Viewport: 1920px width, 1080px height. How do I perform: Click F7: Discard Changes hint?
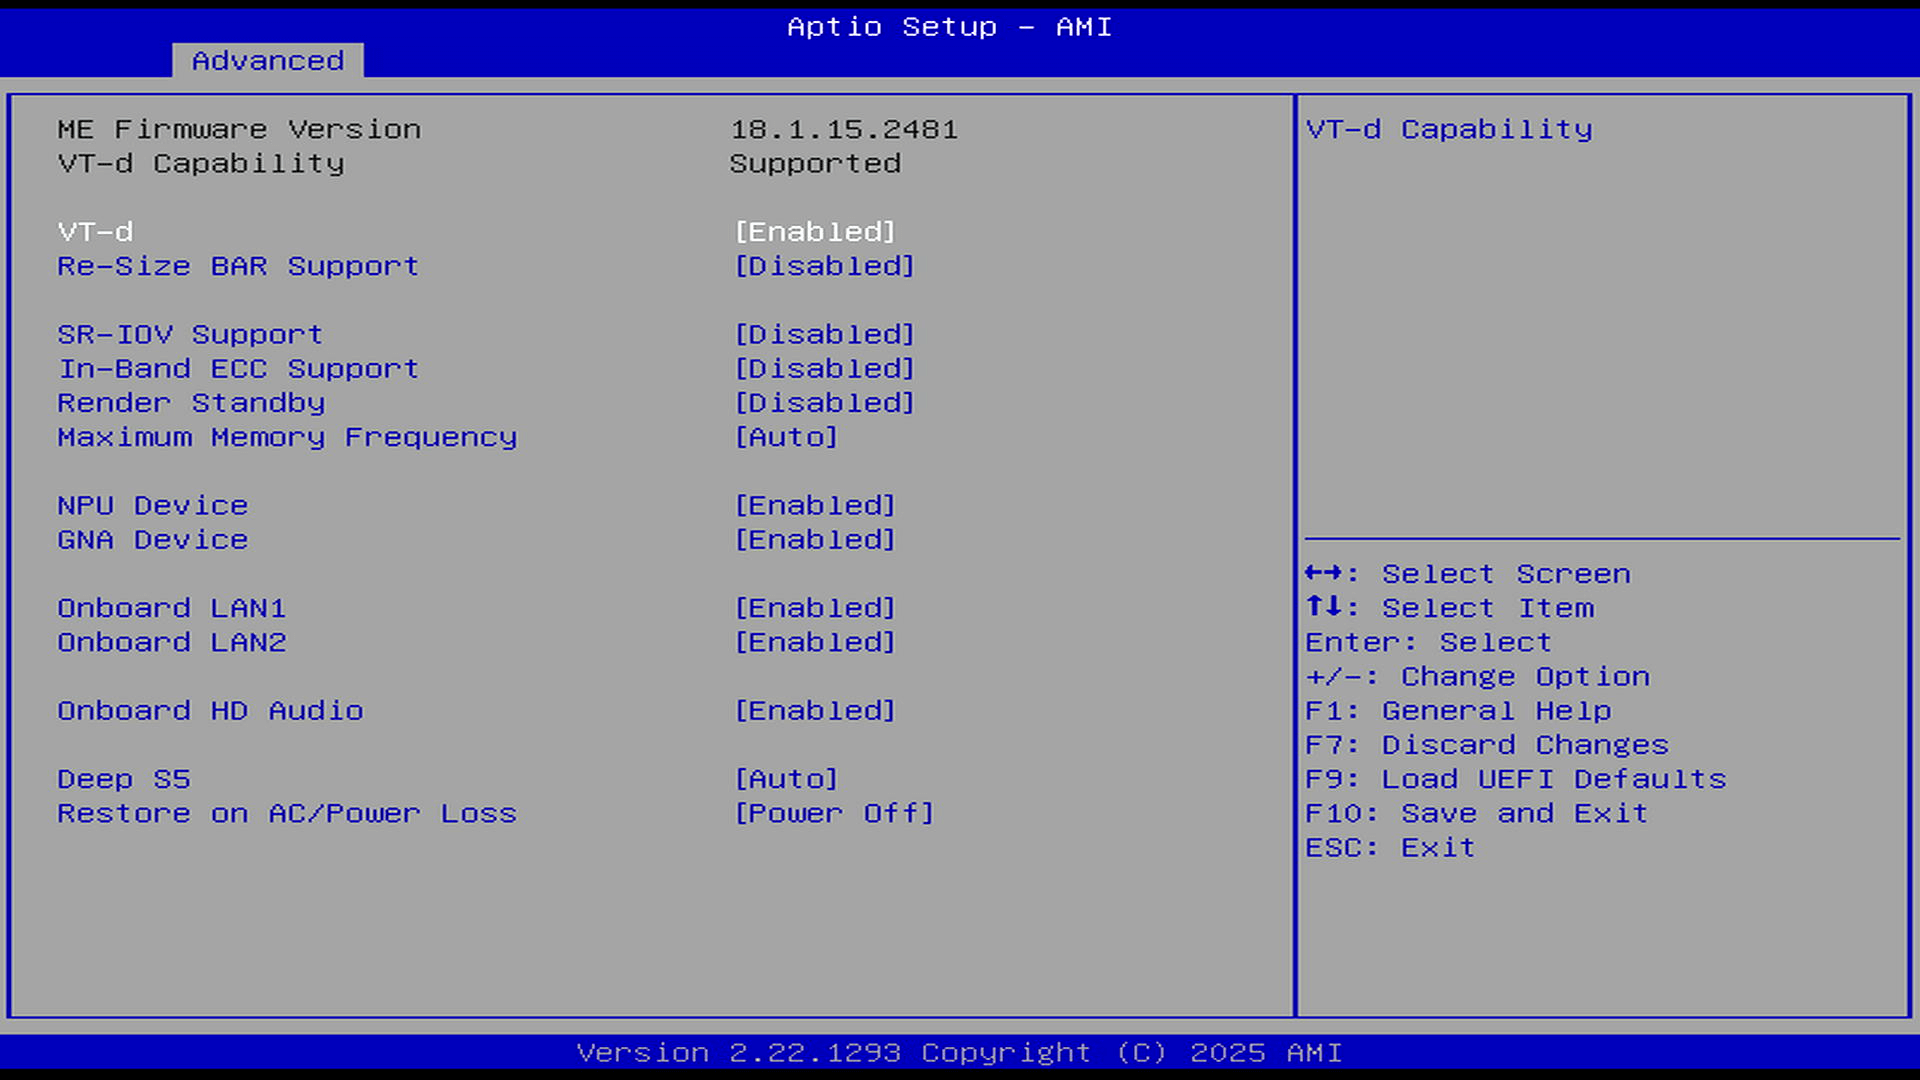[x=1486, y=745]
